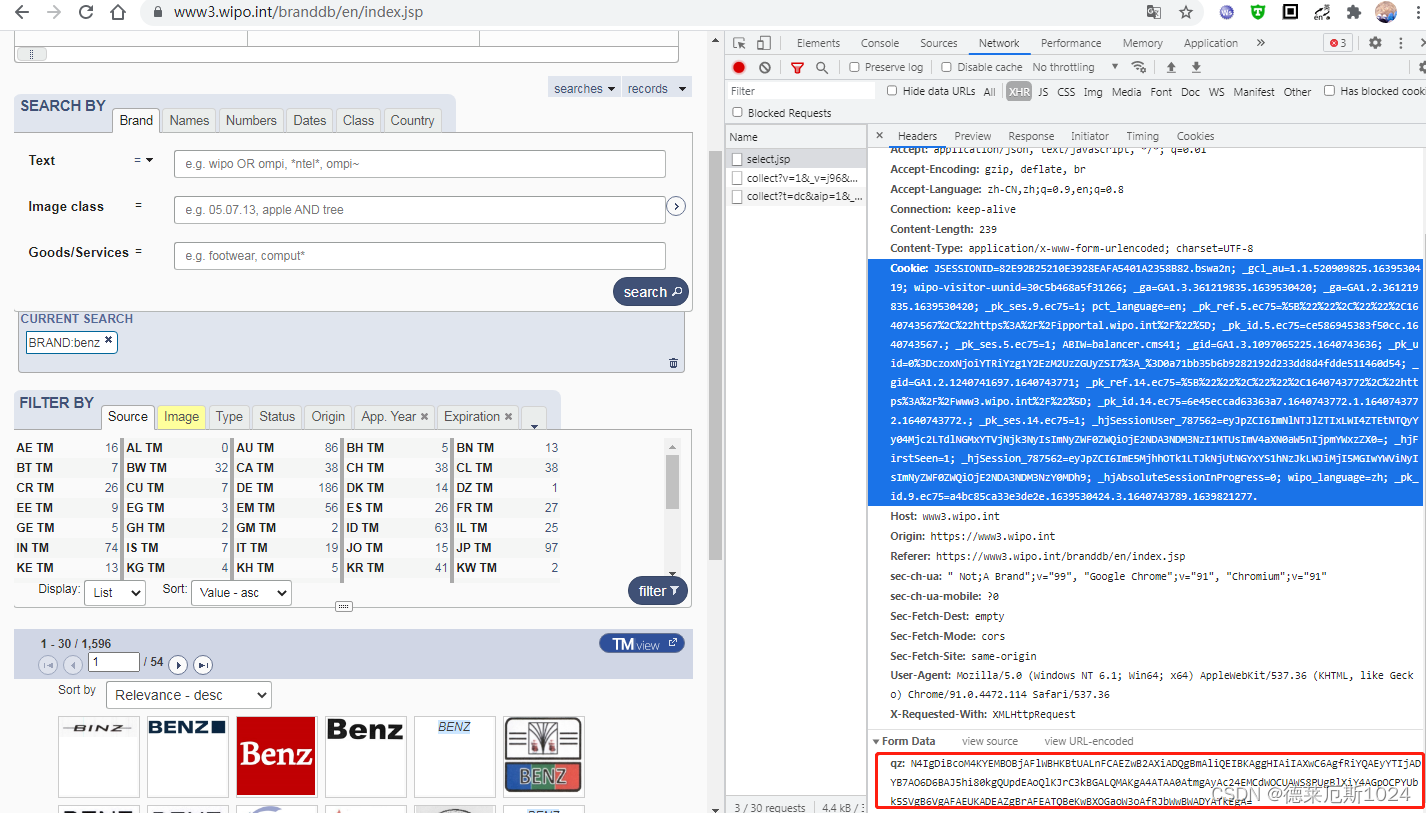Open network conditions wifi icon
The width and height of the screenshot is (1426, 813).
[1138, 67]
